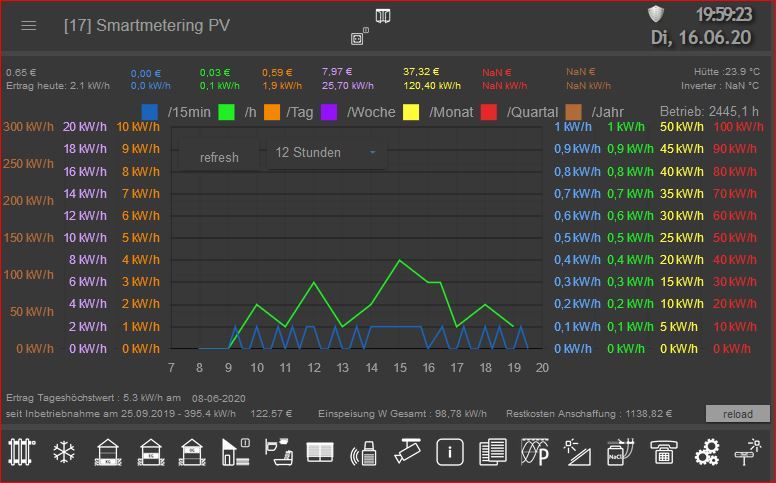The width and height of the screenshot is (776, 483).
Task: Click the /Tag legend label
Action: tap(299, 112)
